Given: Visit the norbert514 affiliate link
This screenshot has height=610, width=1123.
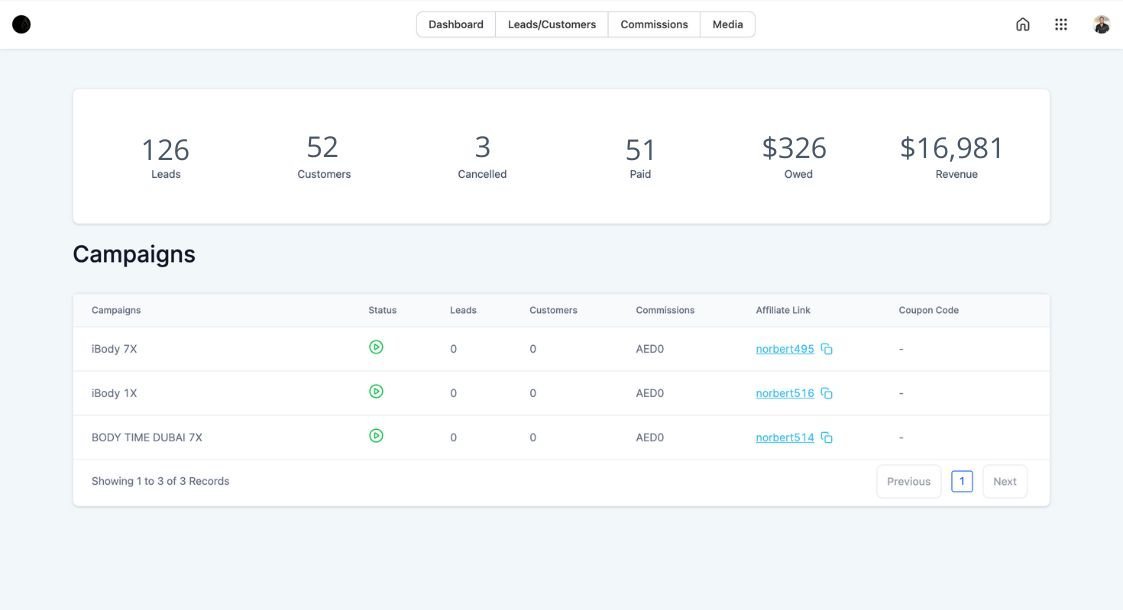Looking at the screenshot, I should coord(784,437).
